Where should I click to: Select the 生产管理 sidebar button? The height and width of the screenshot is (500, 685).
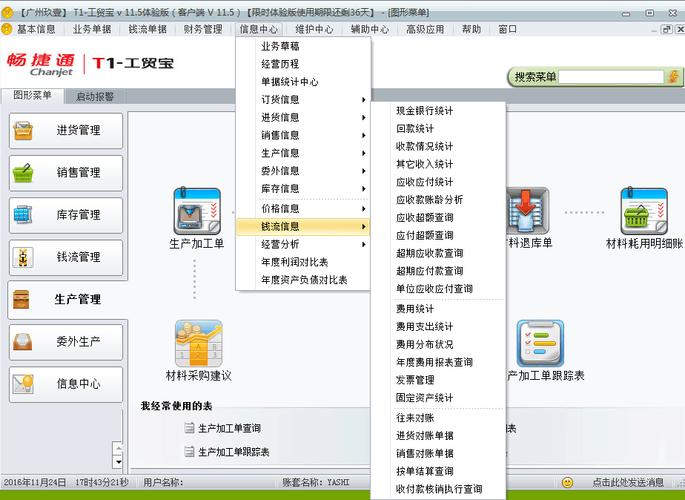point(67,300)
